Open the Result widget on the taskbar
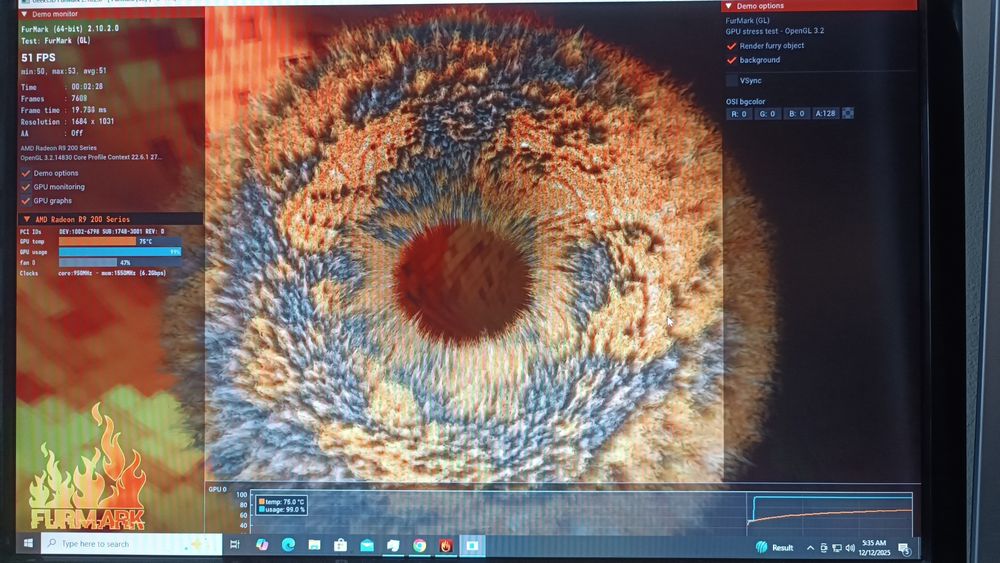Image resolution: width=1000 pixels, height=563 pixels. (x=774, y=547)
